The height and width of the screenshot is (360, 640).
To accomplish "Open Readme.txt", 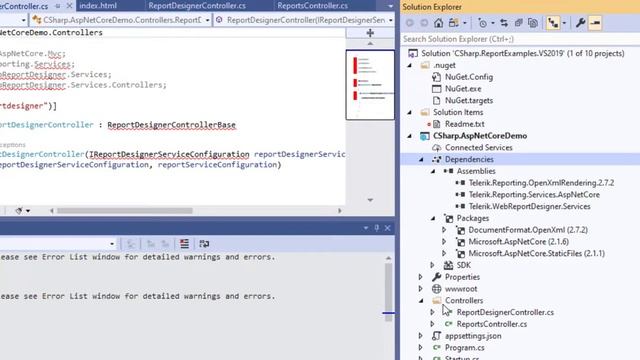I will click(x=464, y=124).
